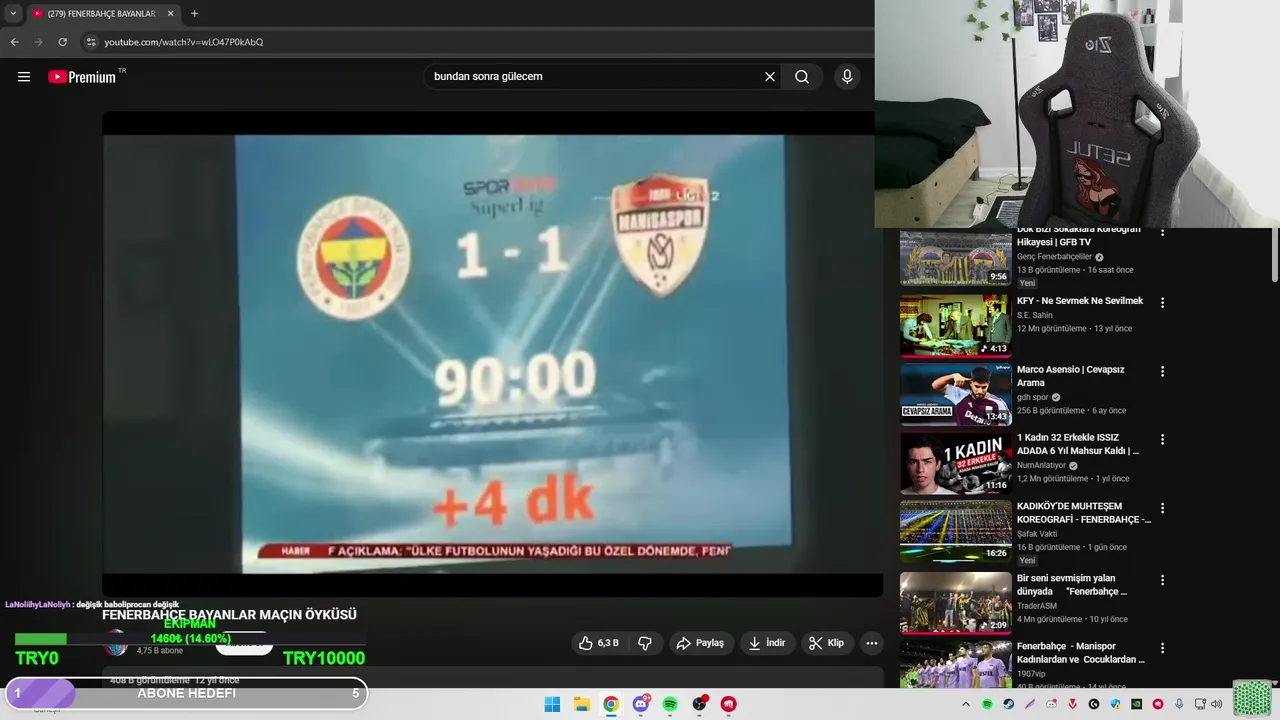Clear the search box text

[770, 77]
